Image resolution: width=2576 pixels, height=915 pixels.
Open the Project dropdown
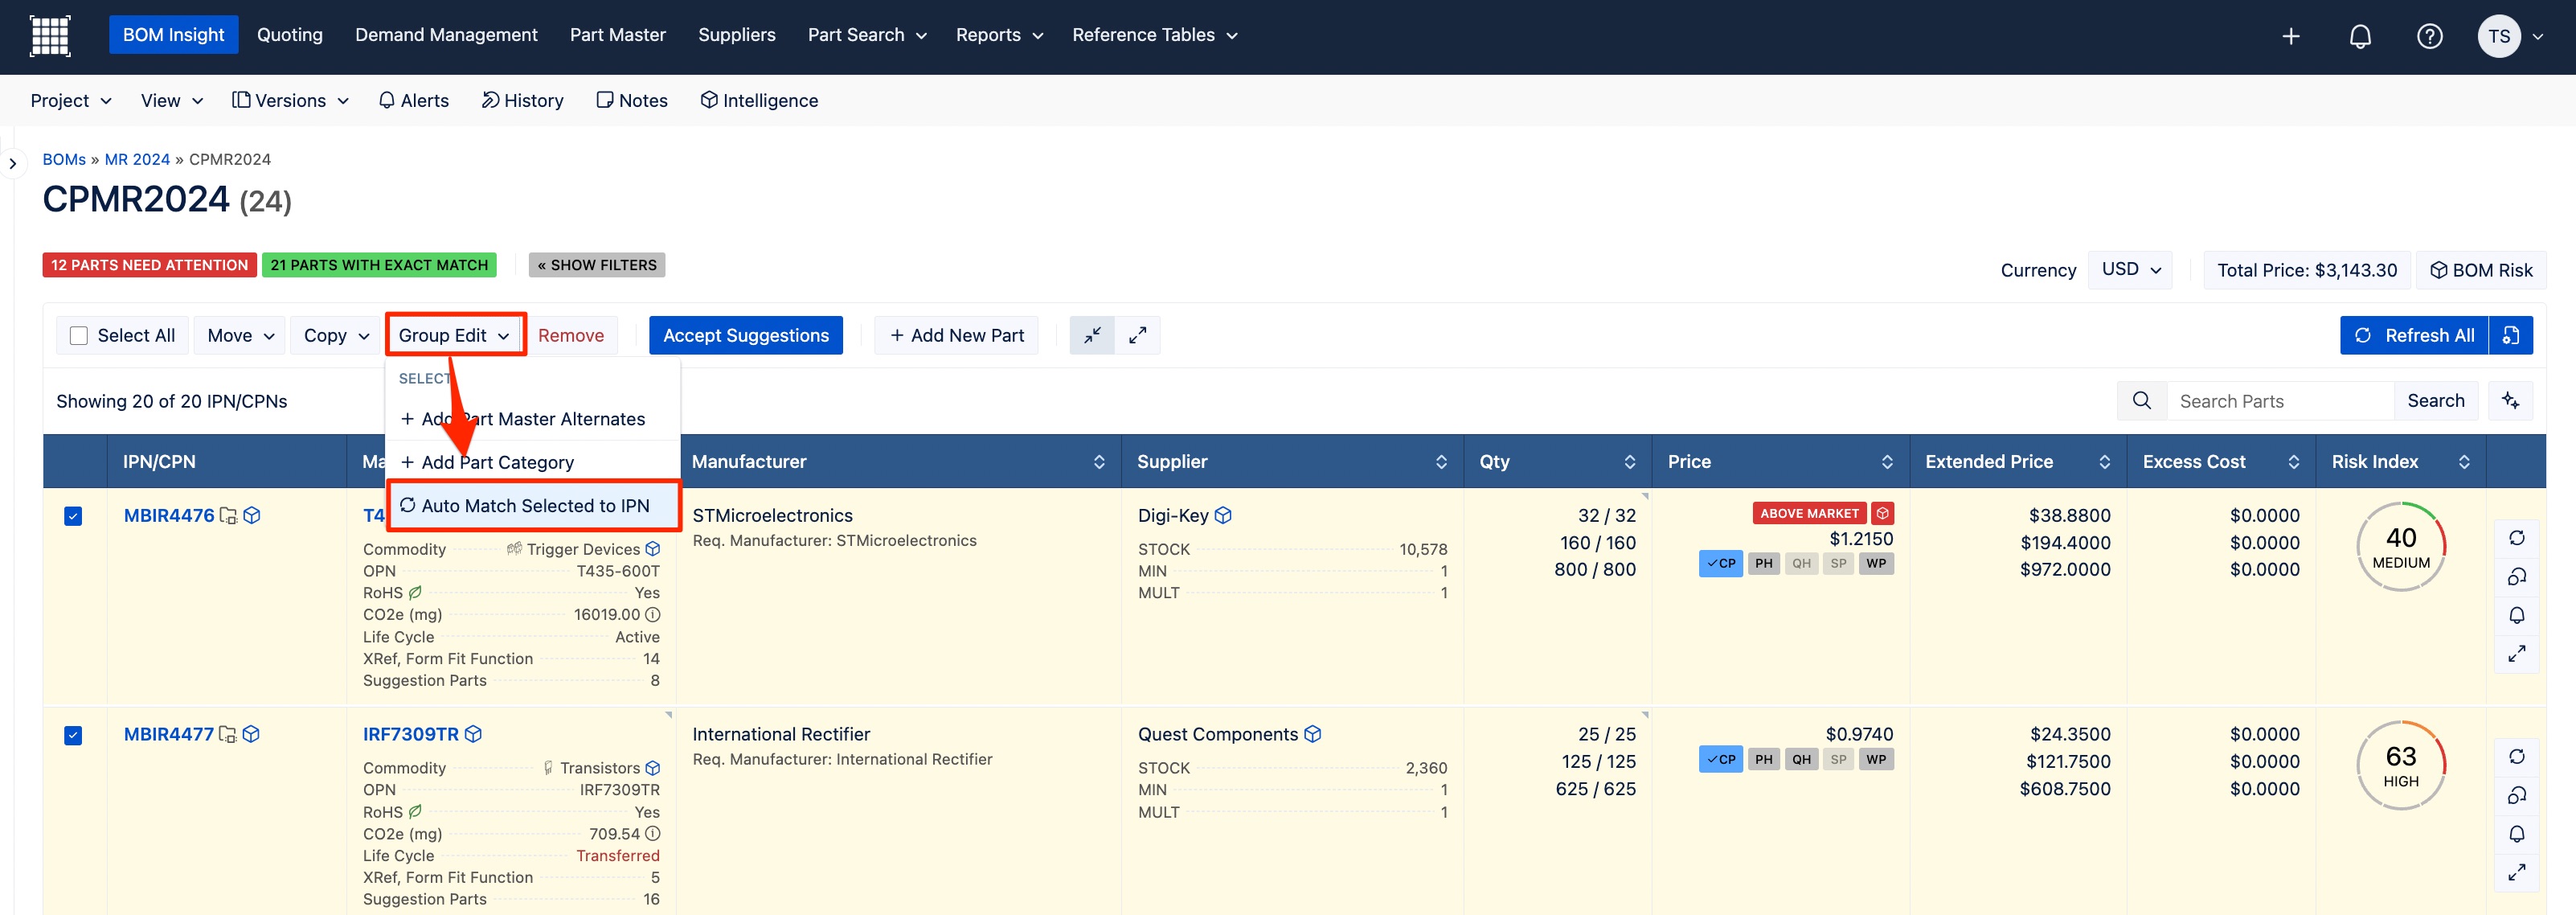coord(70,101)
